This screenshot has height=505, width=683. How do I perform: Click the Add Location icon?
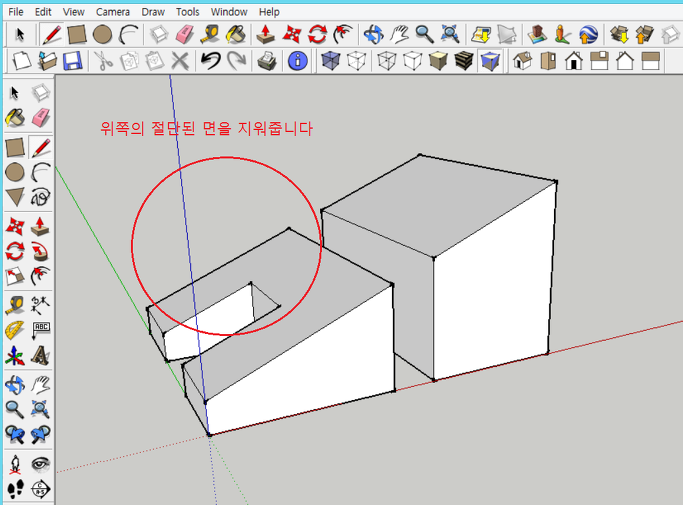click(481, 34)
